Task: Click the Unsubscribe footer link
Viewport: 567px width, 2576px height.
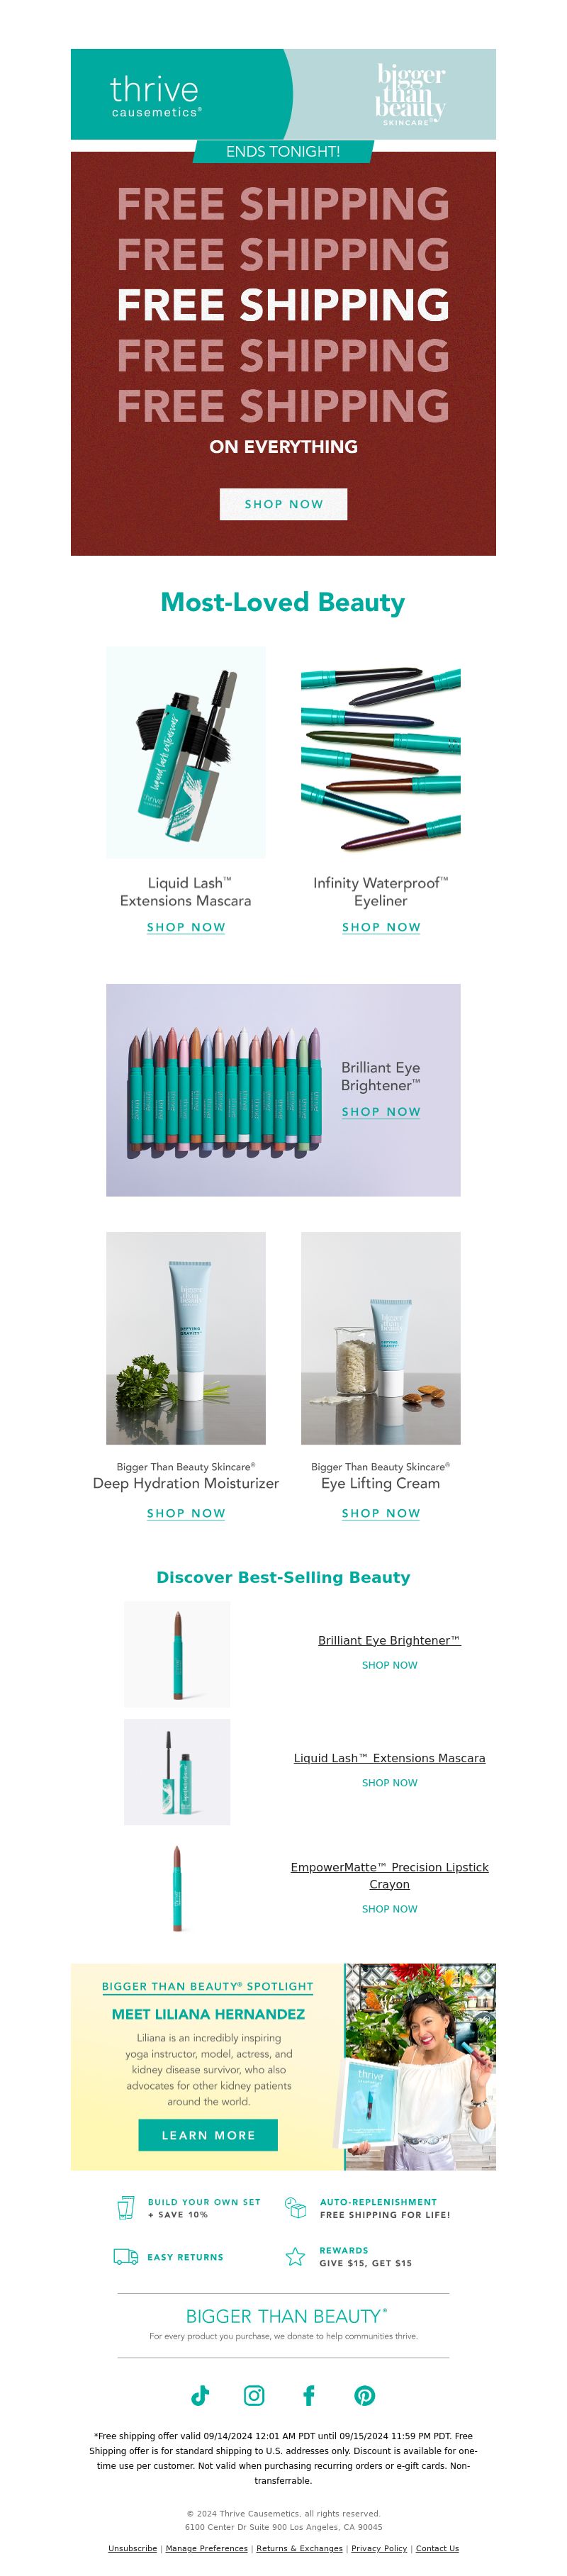Action: [x=132, y=2548]
